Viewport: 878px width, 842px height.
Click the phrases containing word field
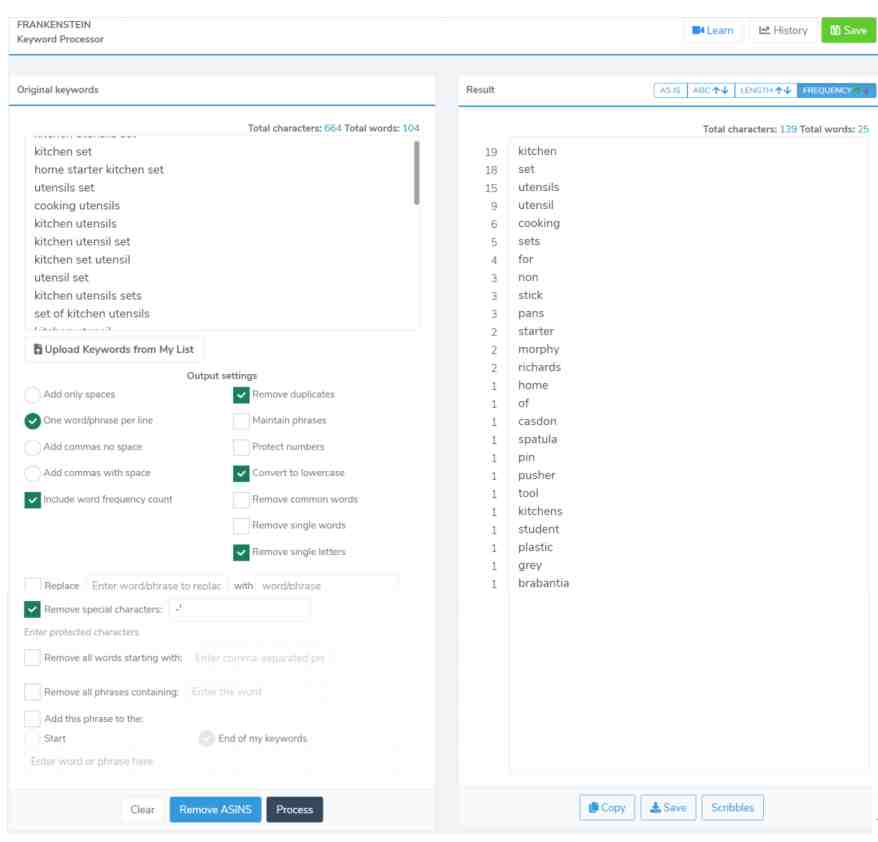[256, 692]
